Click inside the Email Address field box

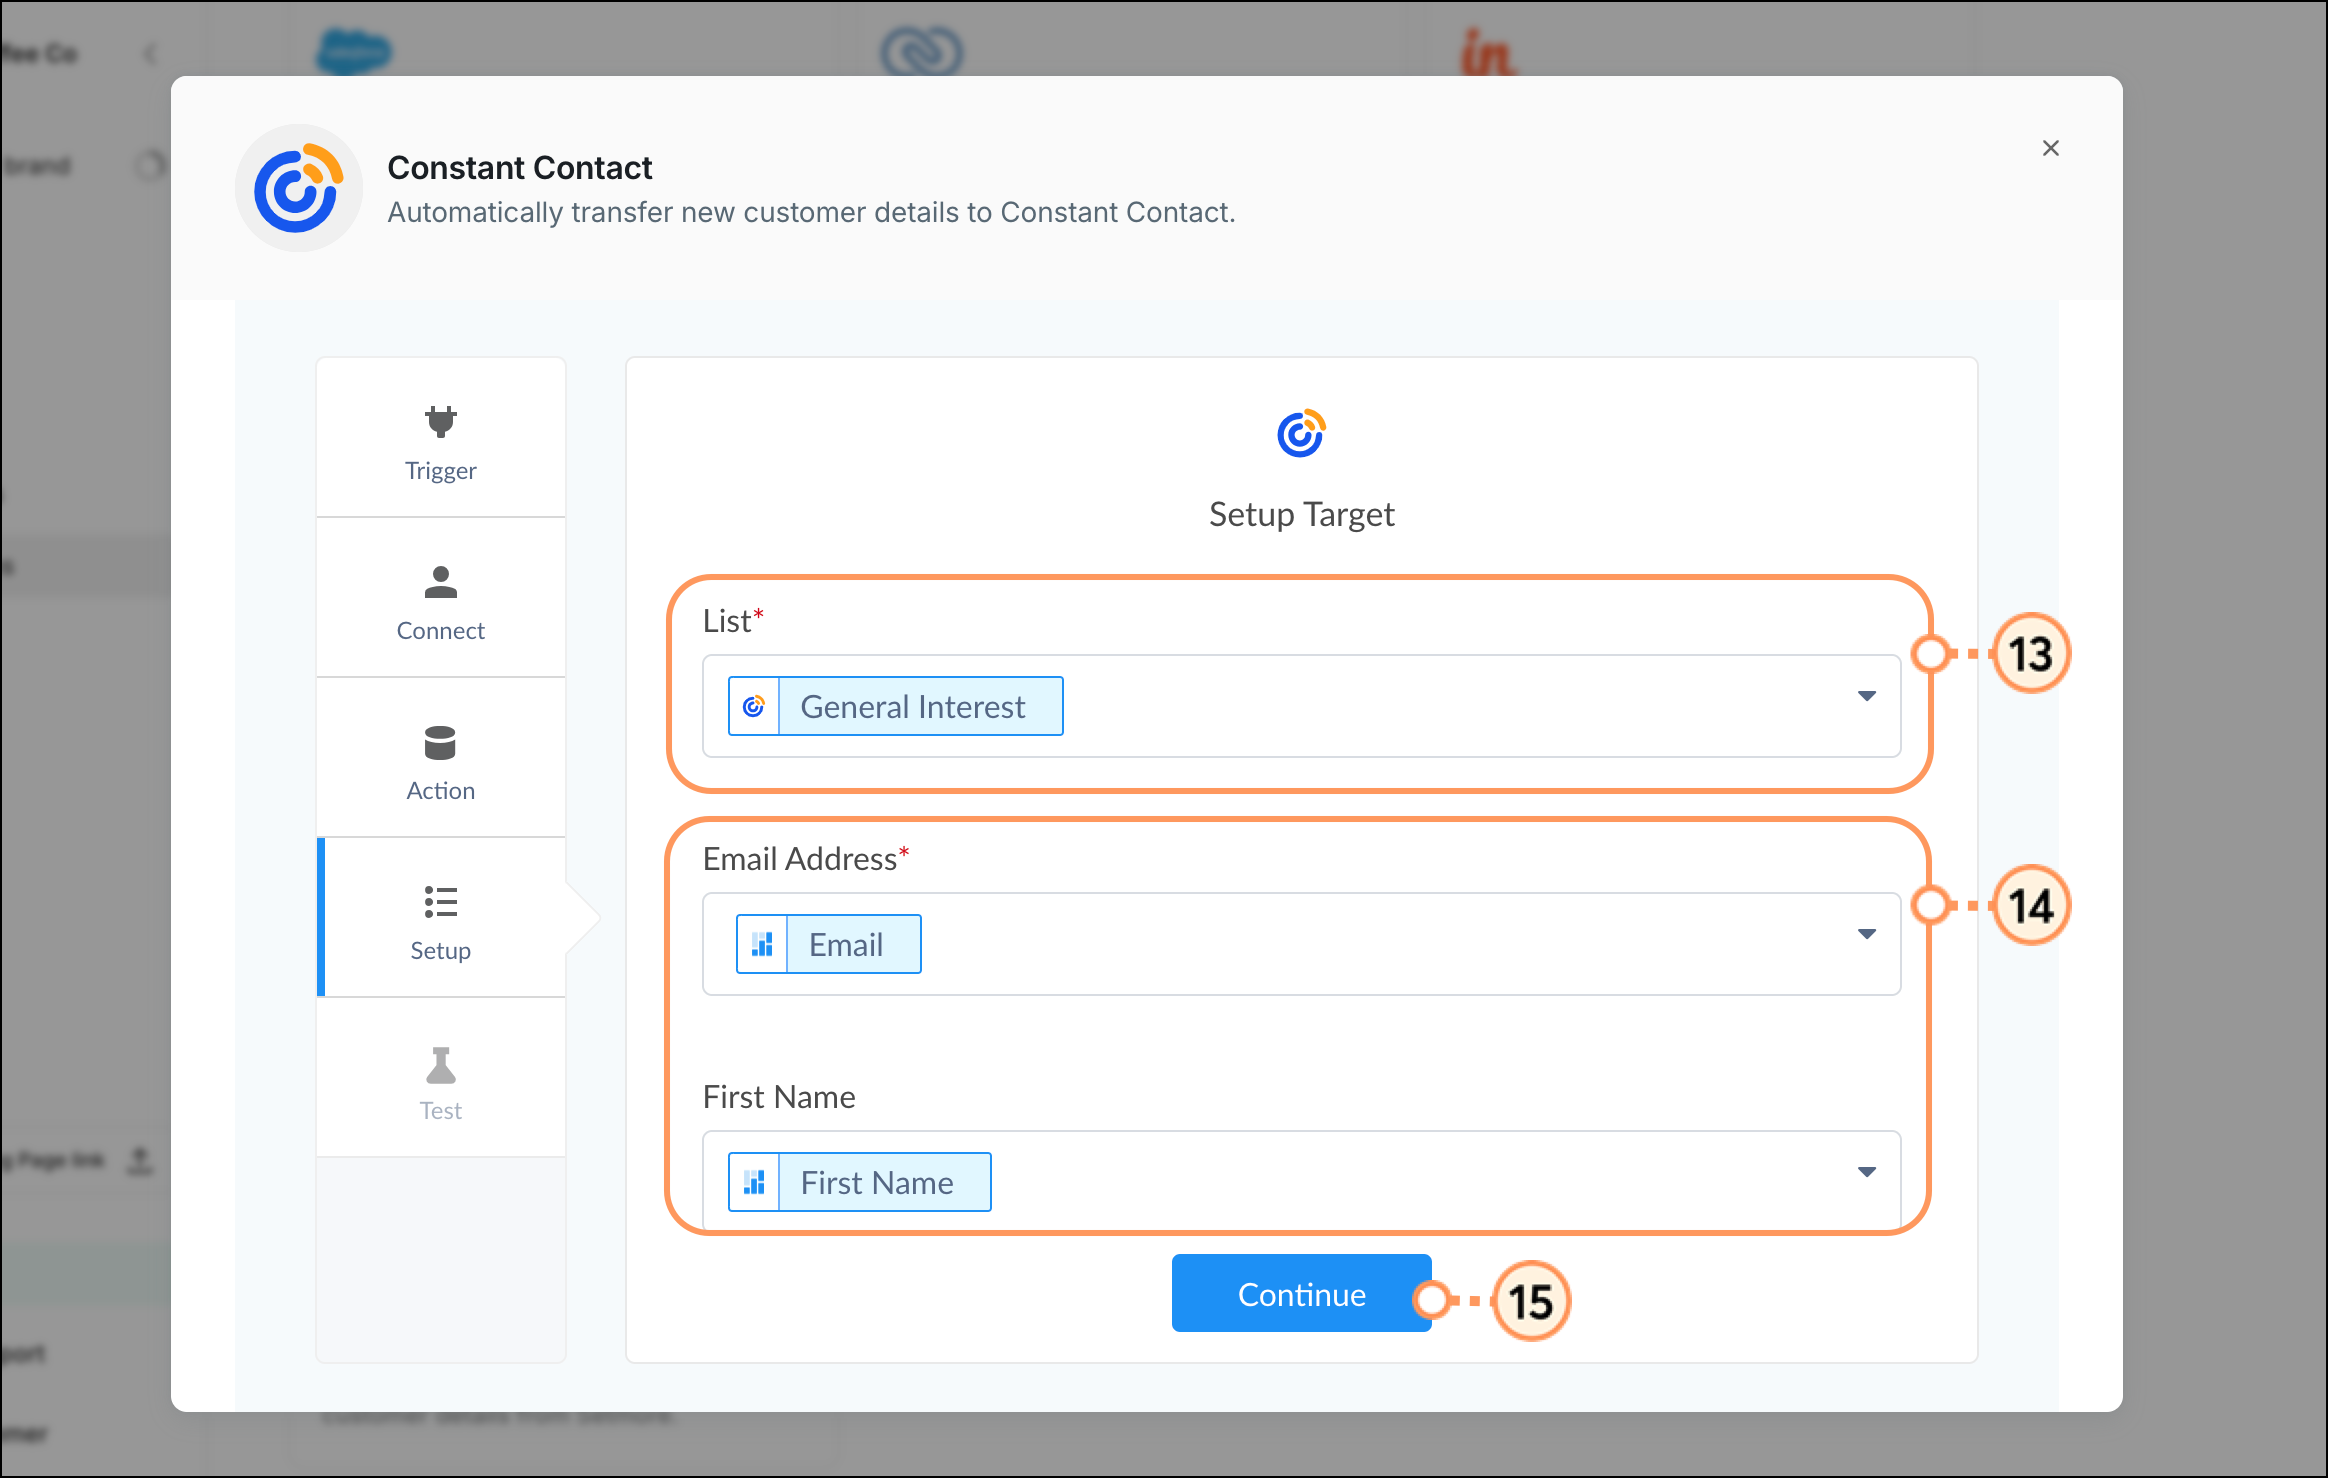tap(1301, 944)
